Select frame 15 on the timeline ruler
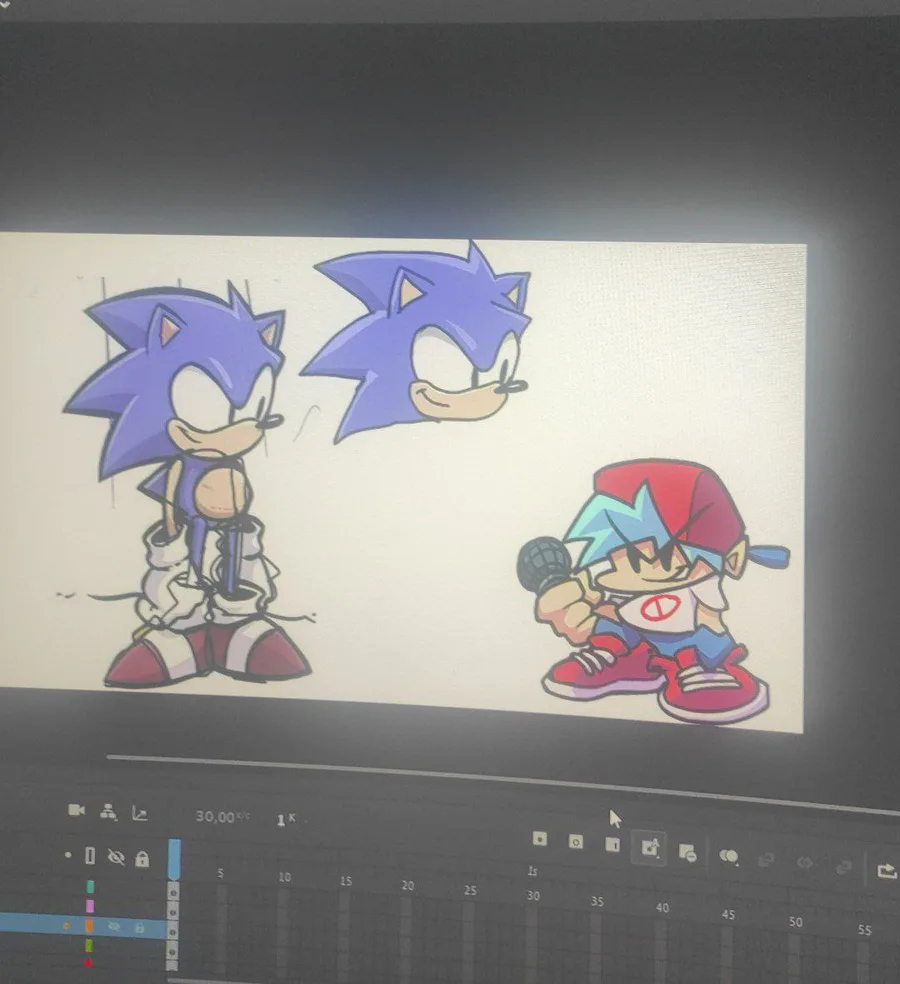This screenshot has height=984, width=900. [x=346, y=881]
